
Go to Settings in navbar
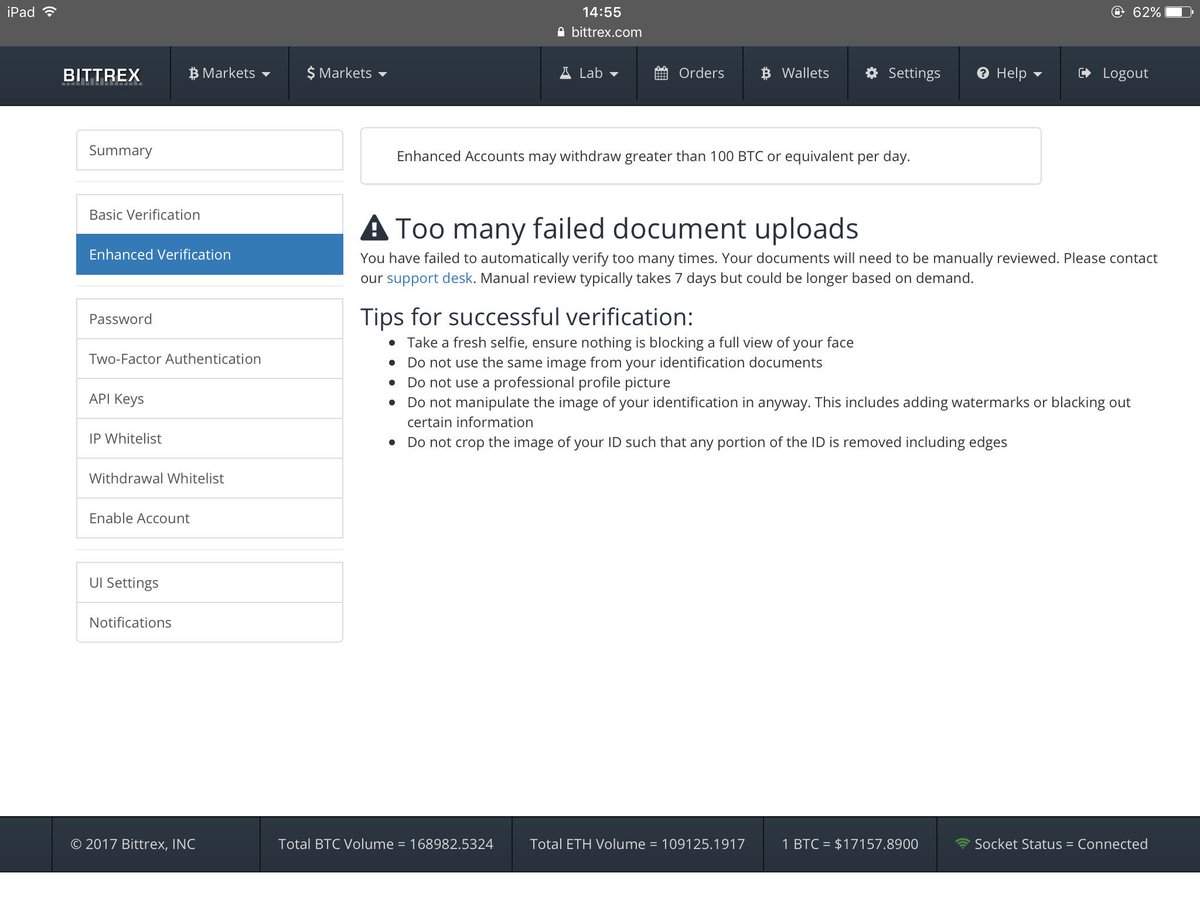(903, 73)
